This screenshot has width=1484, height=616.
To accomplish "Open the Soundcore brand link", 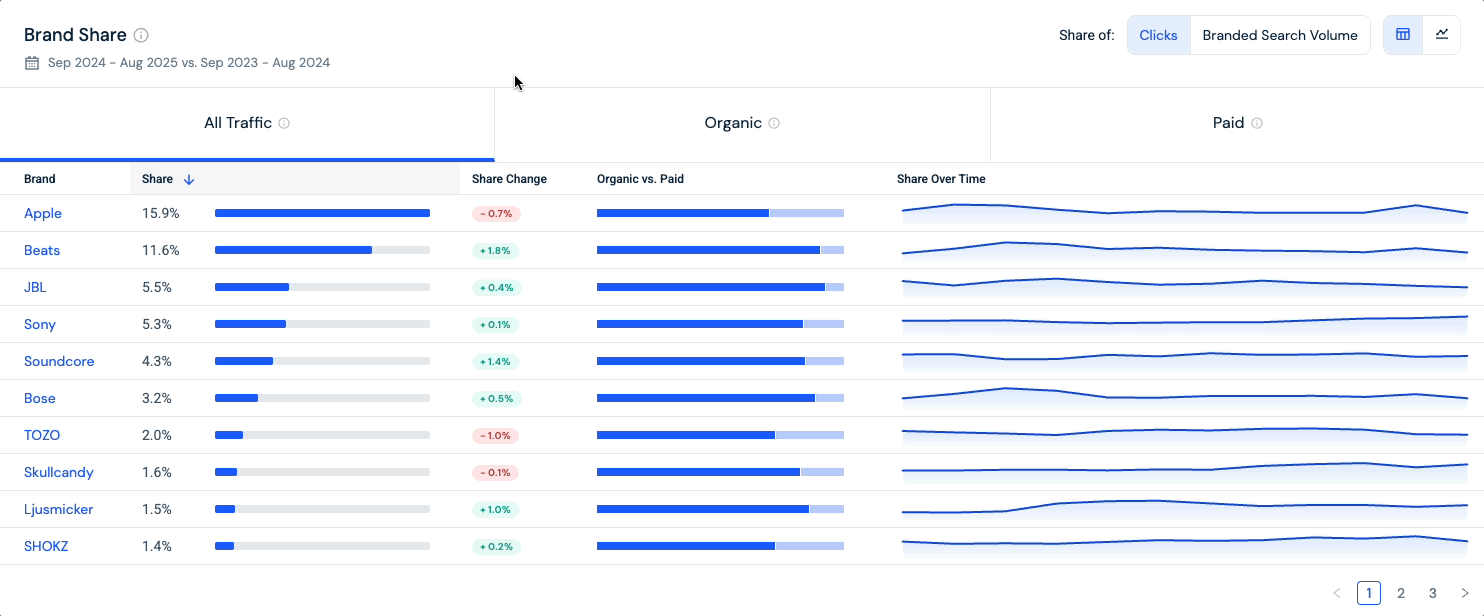I will 59,361.
